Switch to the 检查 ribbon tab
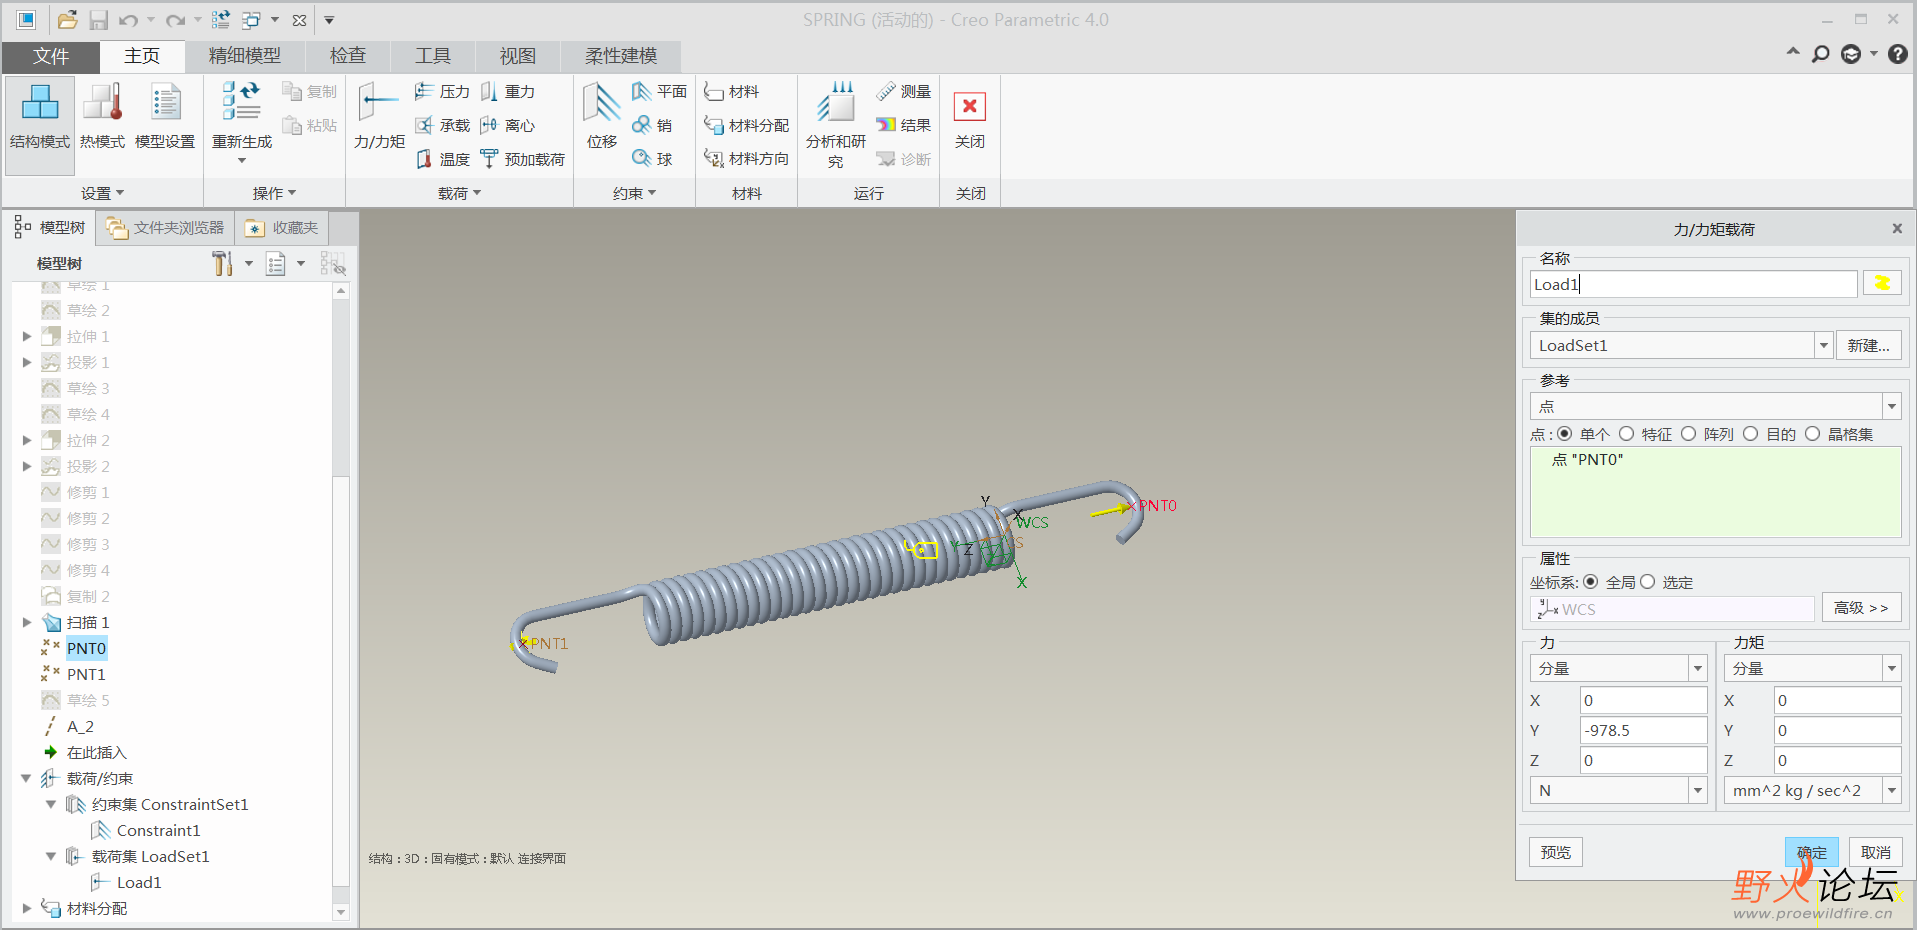Viewport: 1917px width, 930px height. [x=348, y=56]
